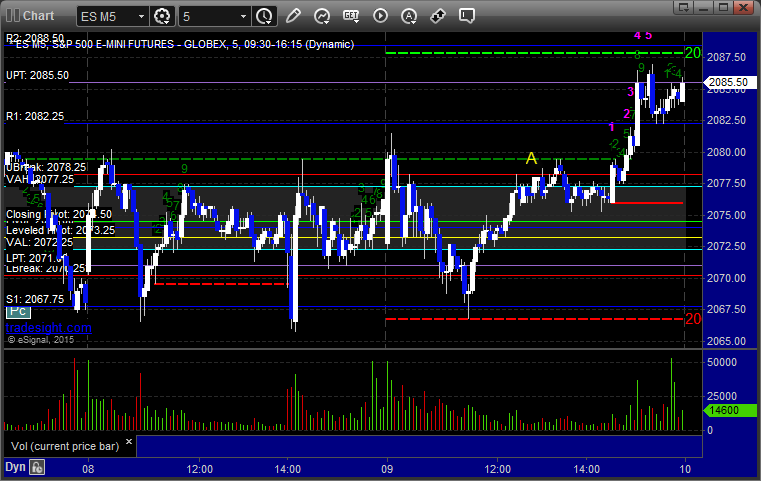Toggle the time scale lock icon
Screen dimensions: 761x481
[37, 467]
